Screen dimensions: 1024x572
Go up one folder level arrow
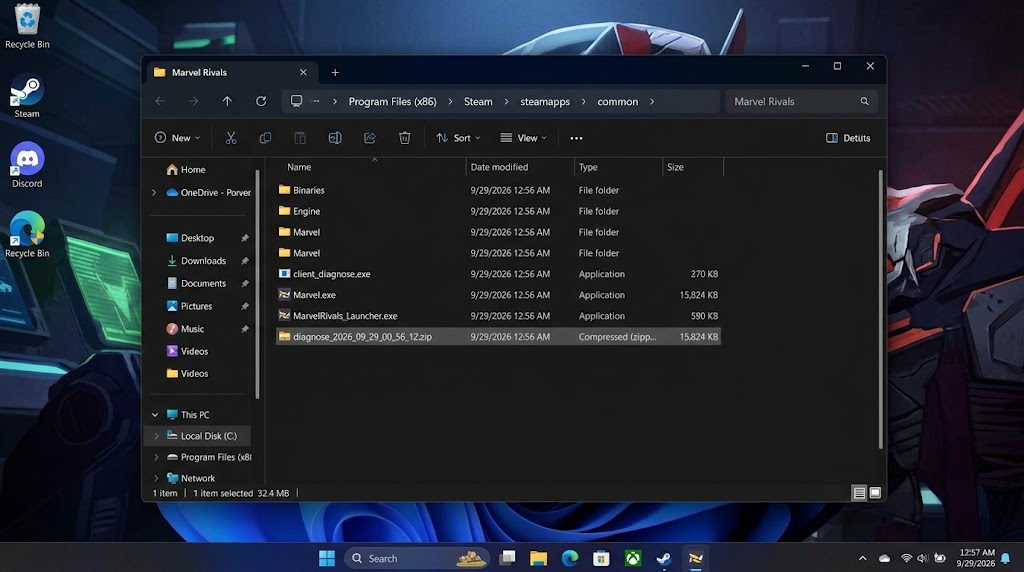coord(227,101)
